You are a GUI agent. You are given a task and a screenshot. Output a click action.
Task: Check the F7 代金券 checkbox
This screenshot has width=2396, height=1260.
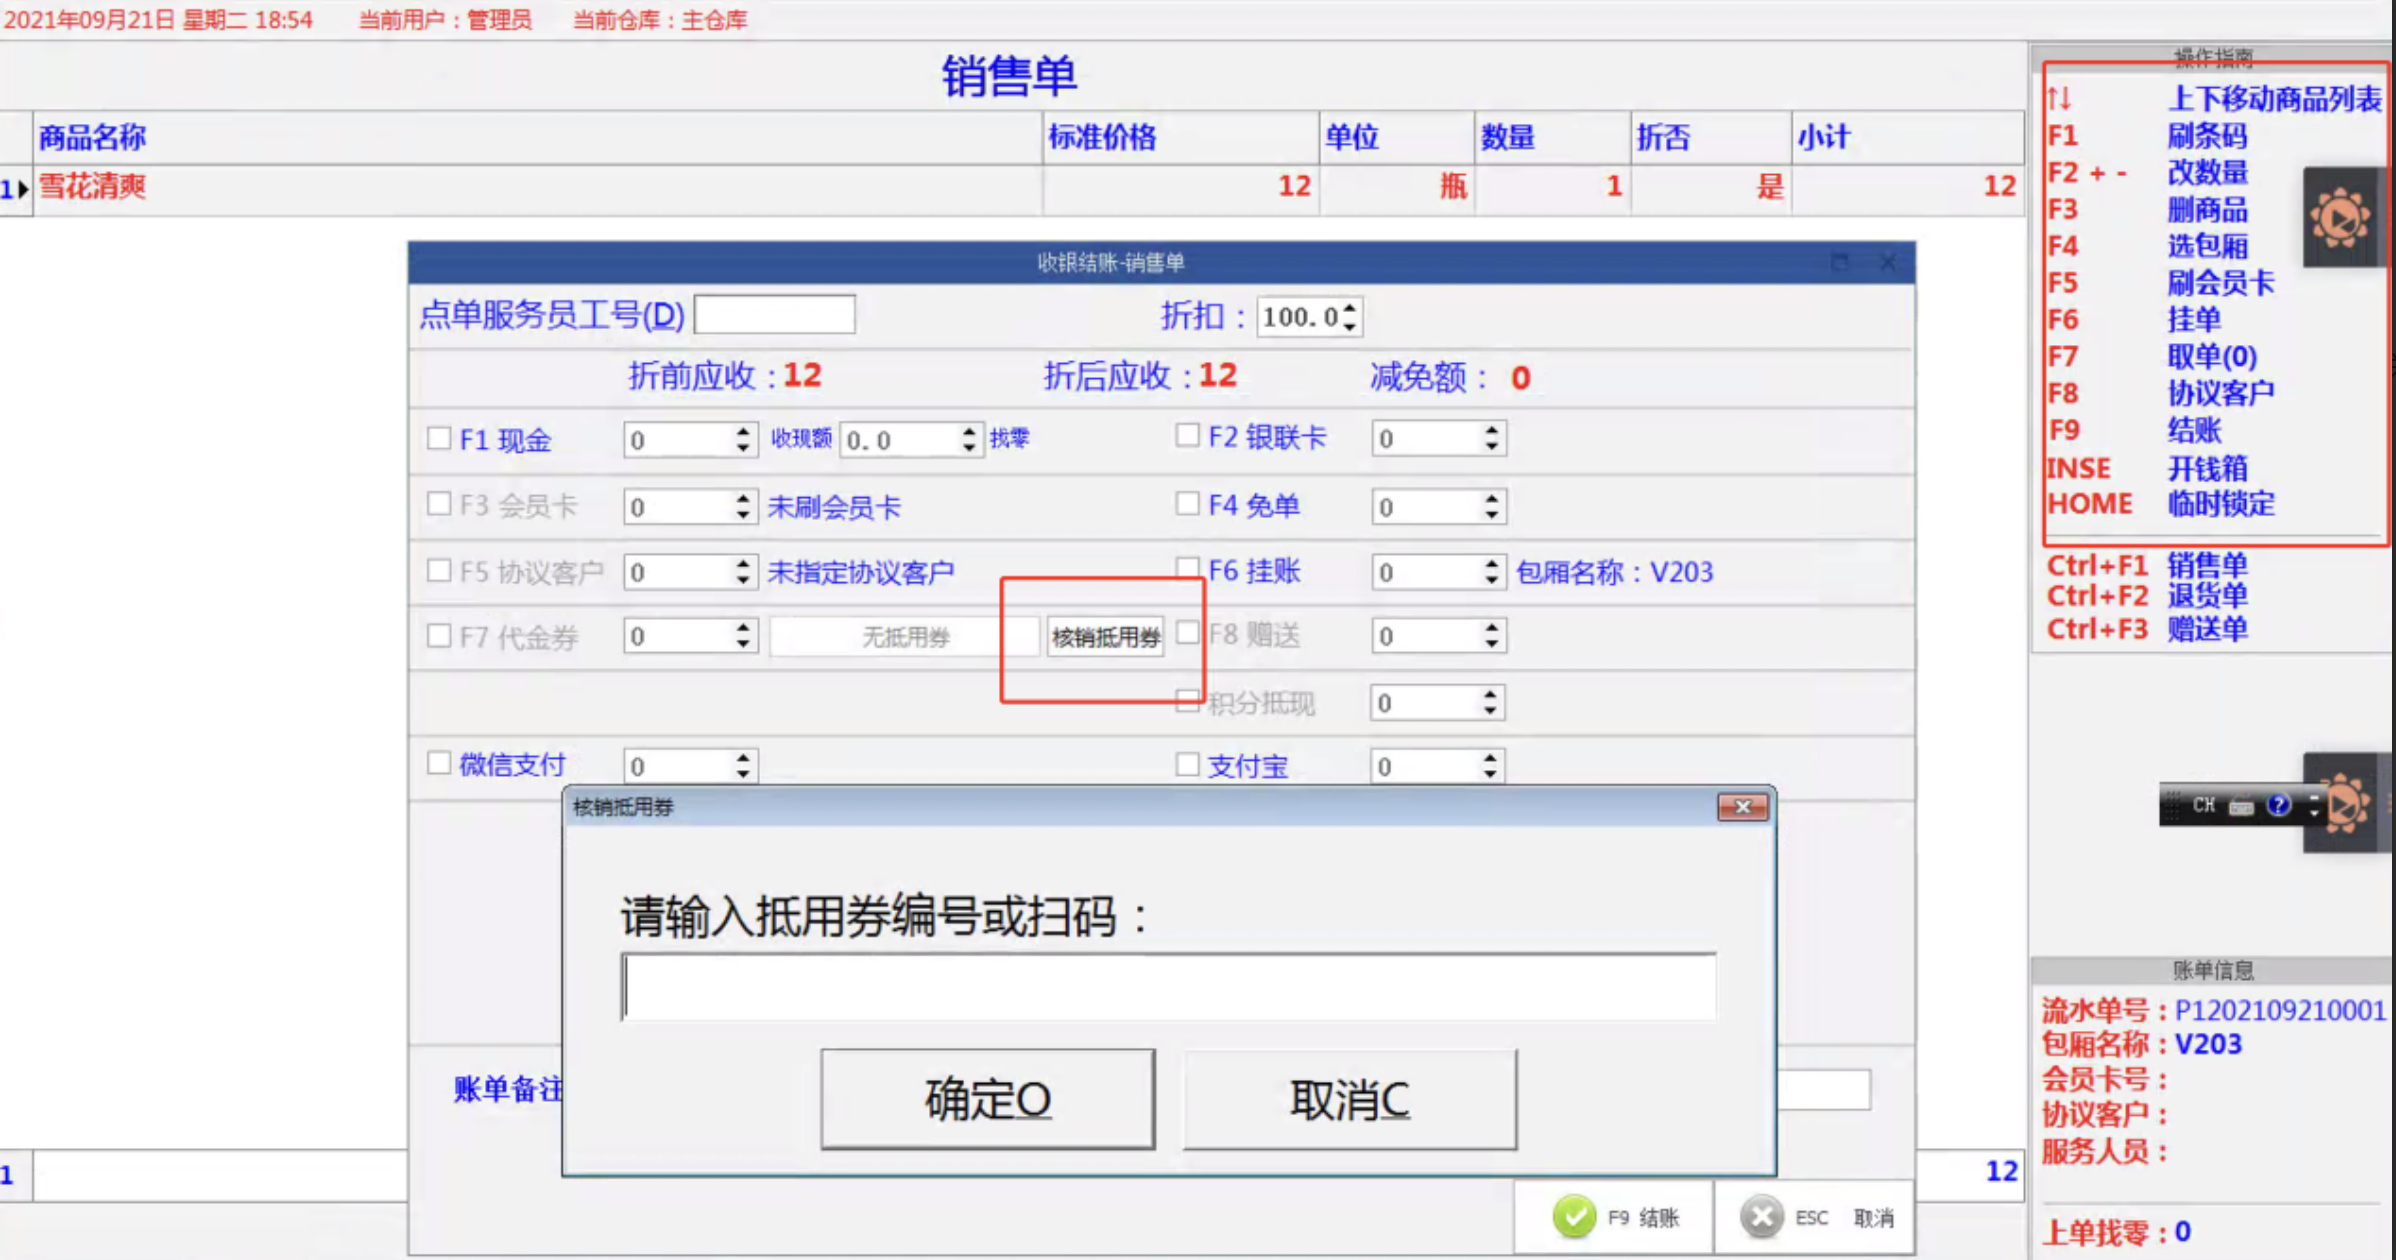pos(438,636)
